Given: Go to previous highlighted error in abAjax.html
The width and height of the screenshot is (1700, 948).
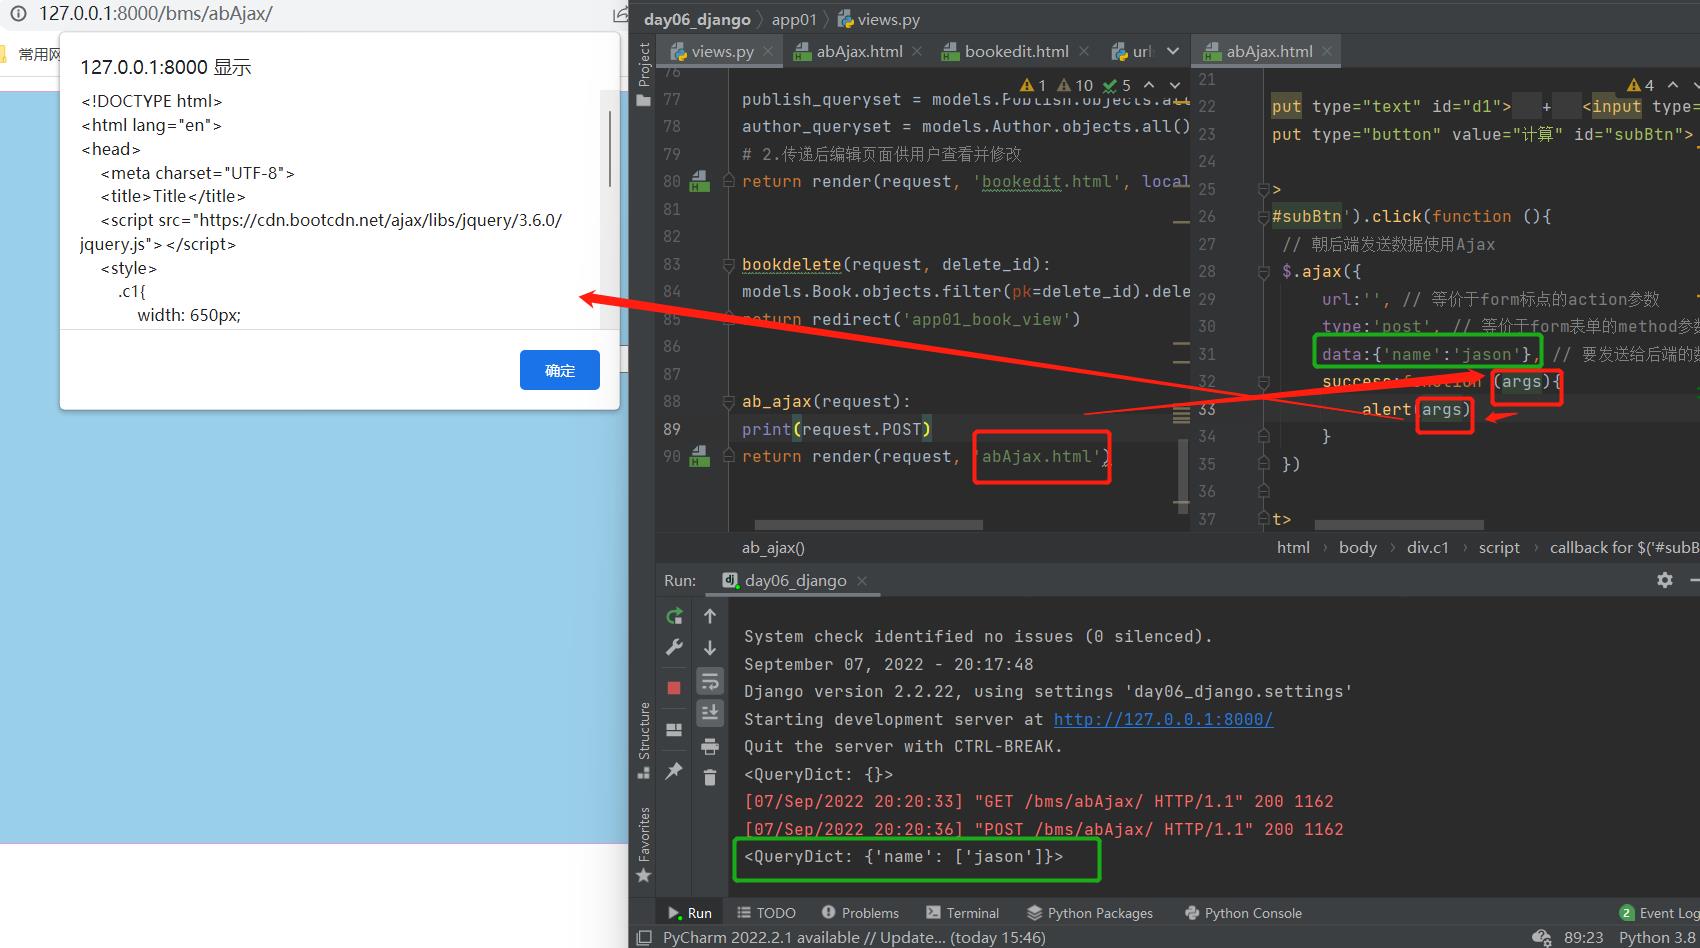Looking at the screenshot, I should click(x=1673, y=85).
